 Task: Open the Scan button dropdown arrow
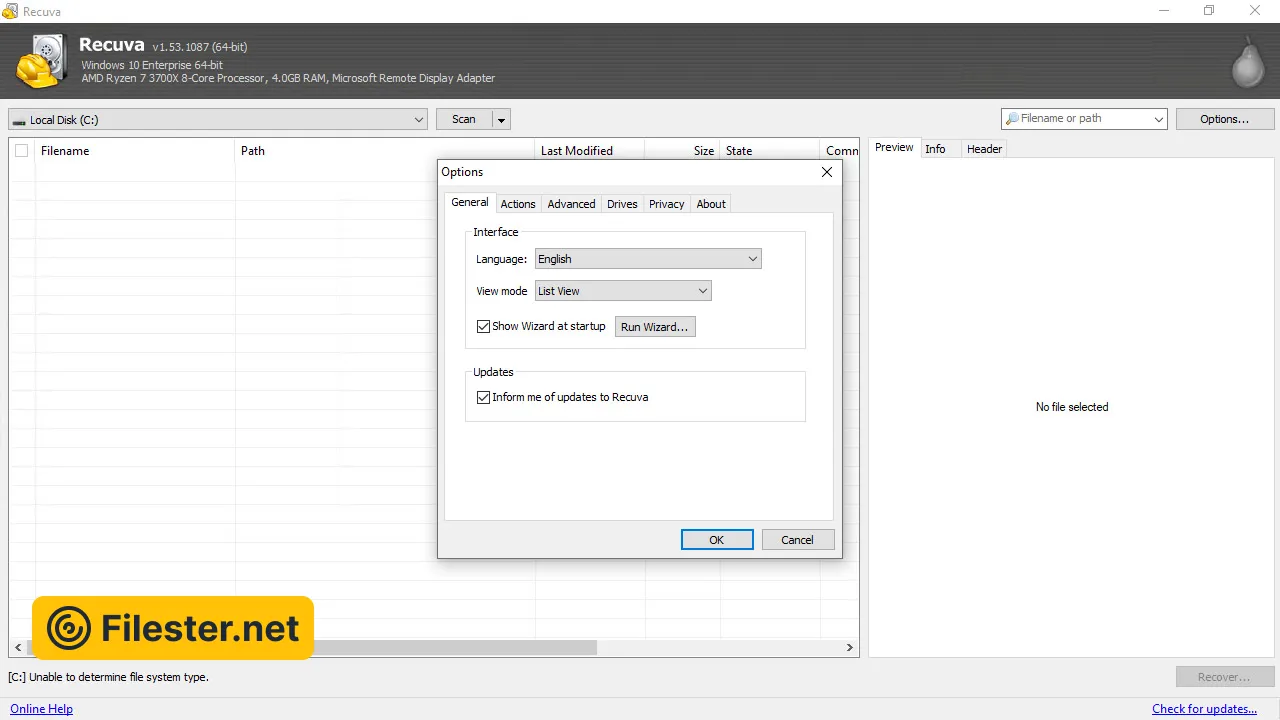point(502,120)
